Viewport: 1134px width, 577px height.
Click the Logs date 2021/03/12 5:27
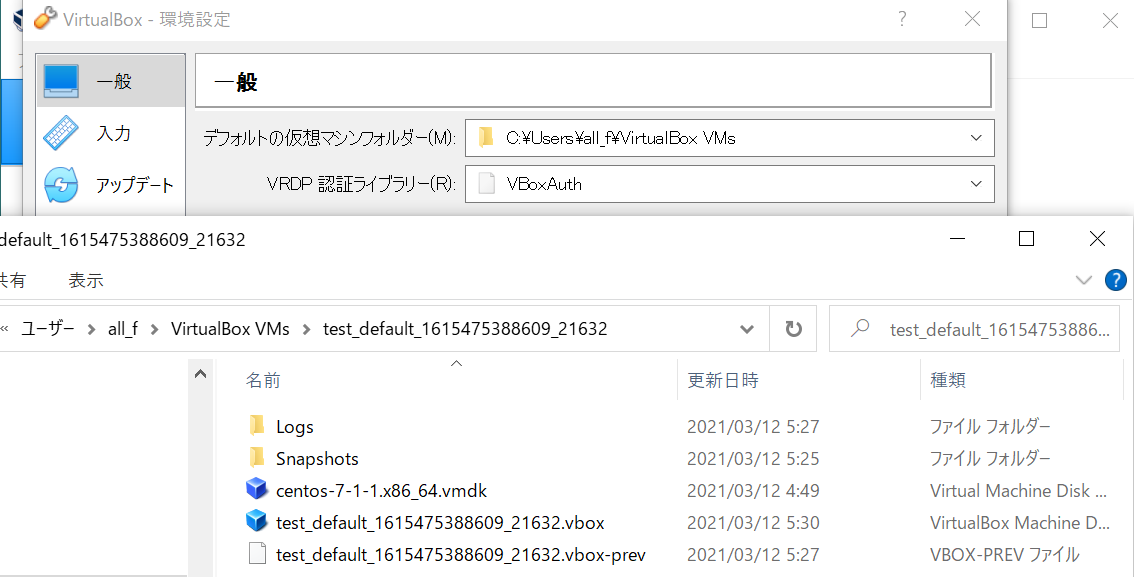point(753,427)
